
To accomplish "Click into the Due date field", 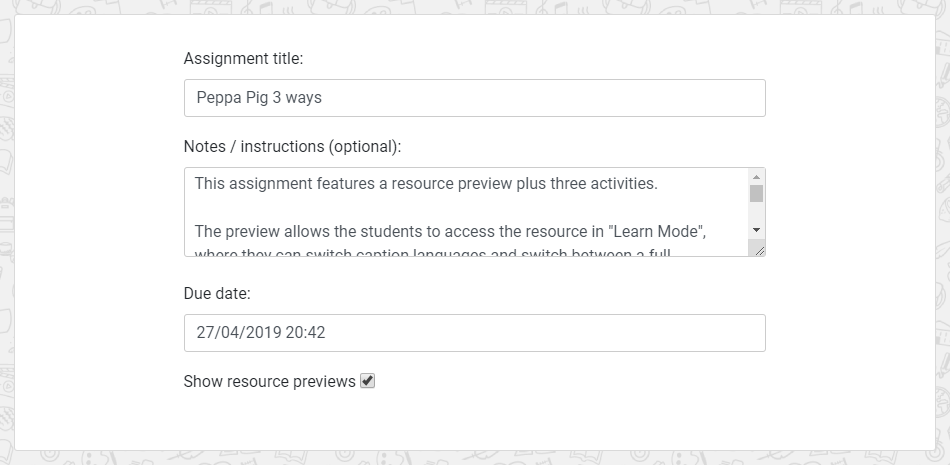I will point(474,333).
